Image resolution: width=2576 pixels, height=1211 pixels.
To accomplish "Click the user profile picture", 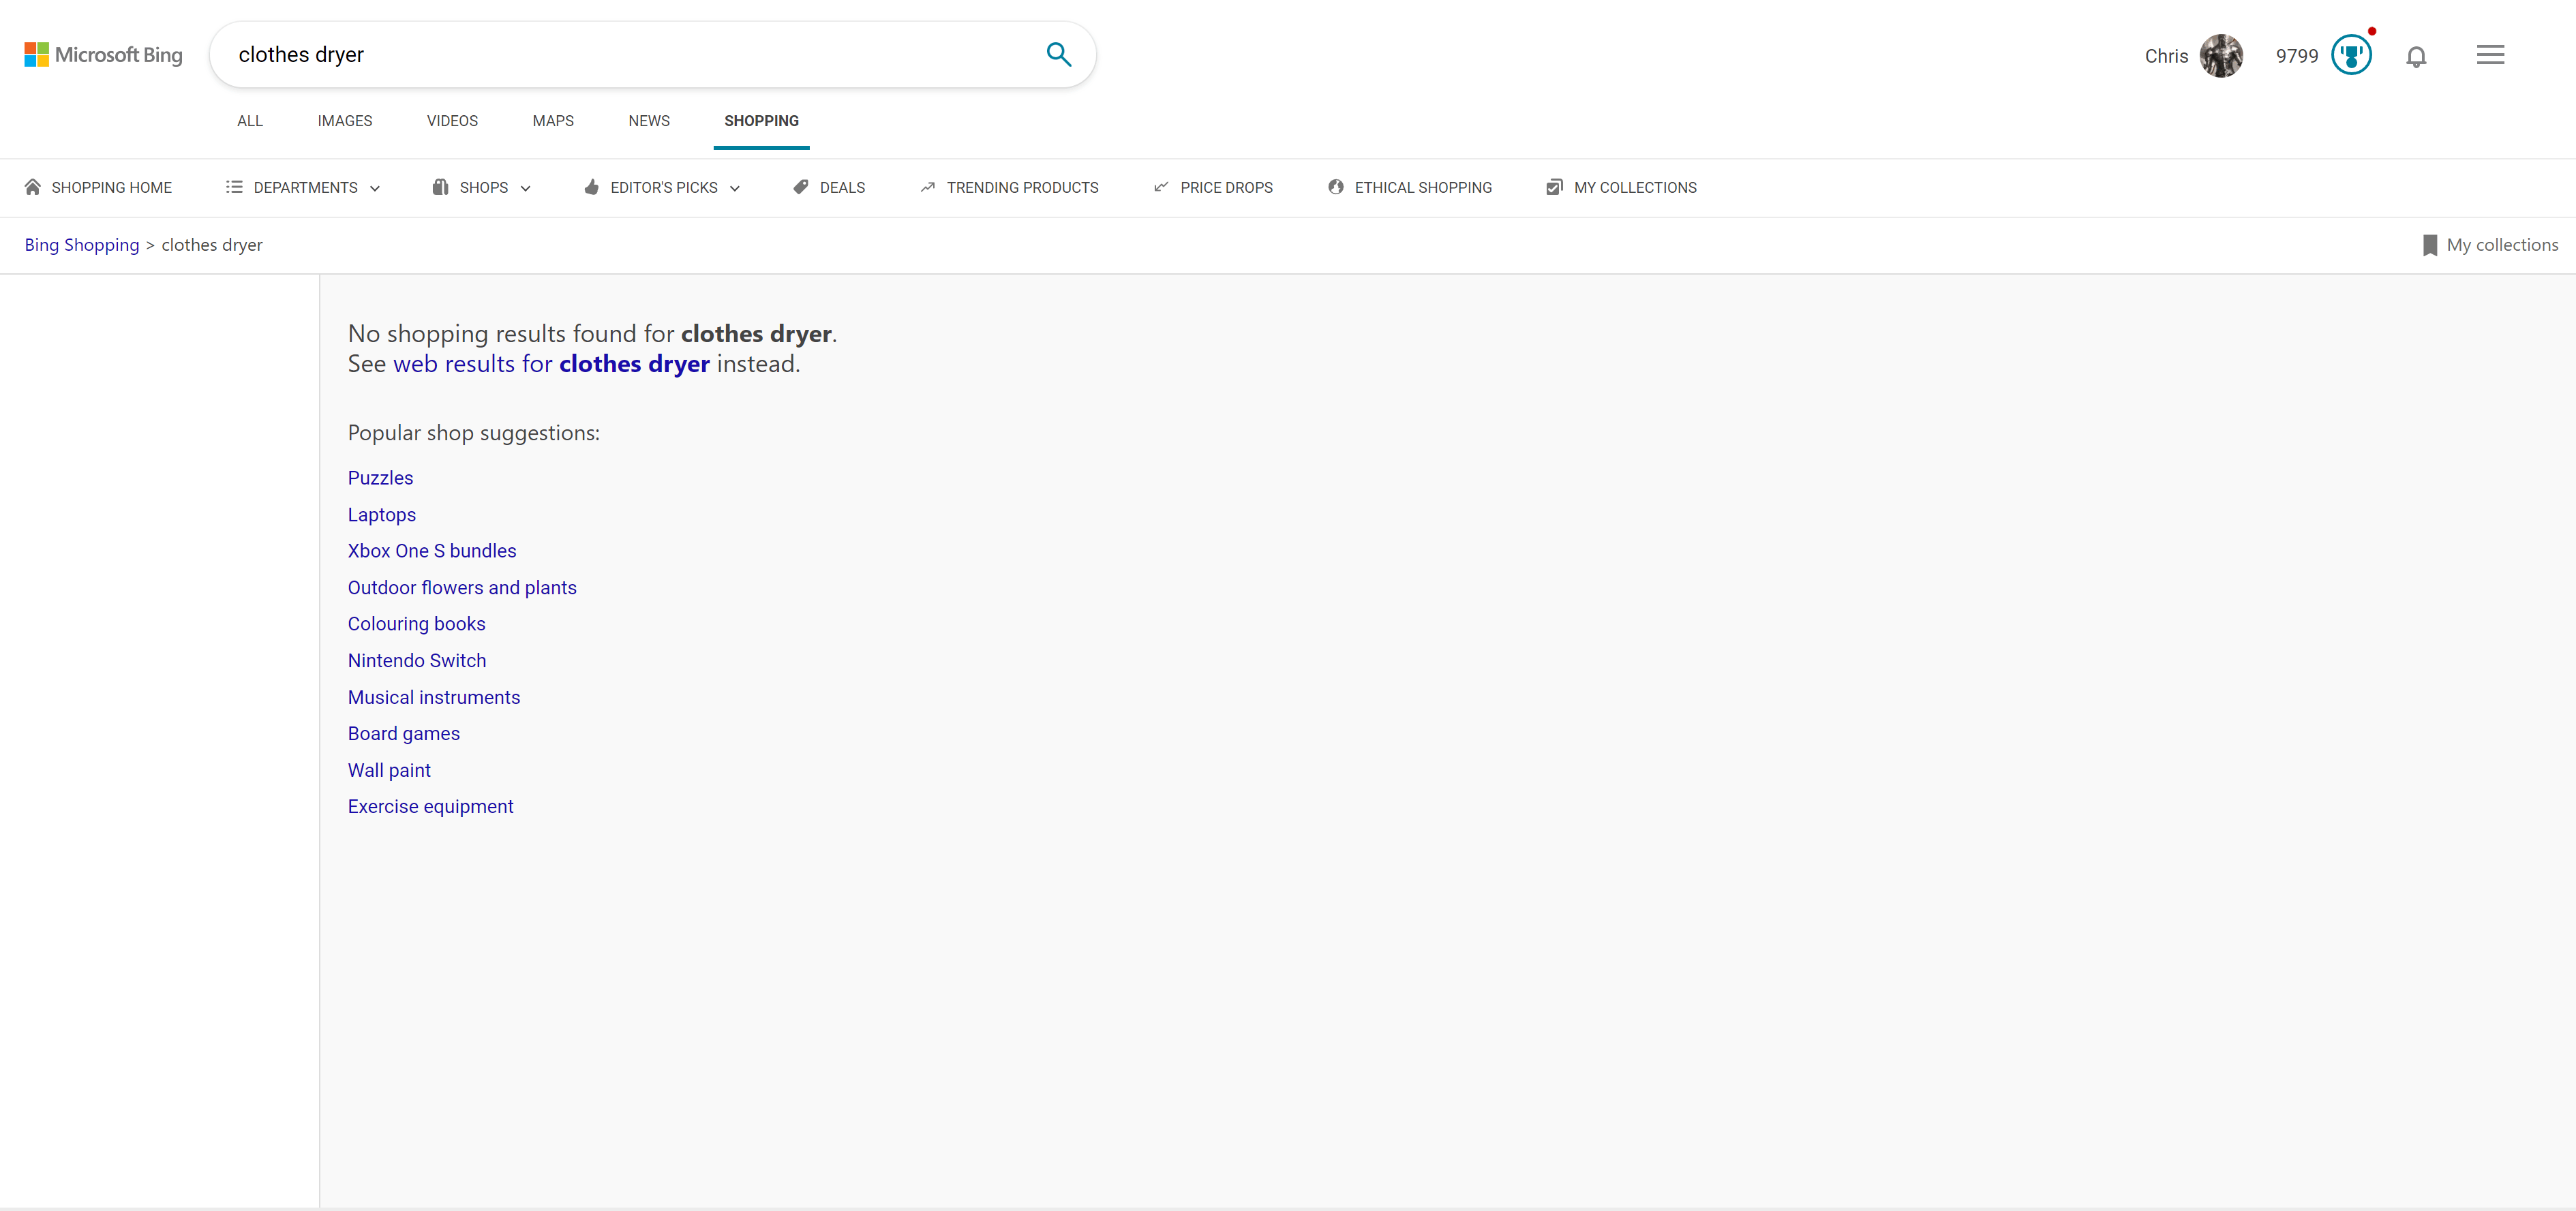I will click(x=2221, y=55).
